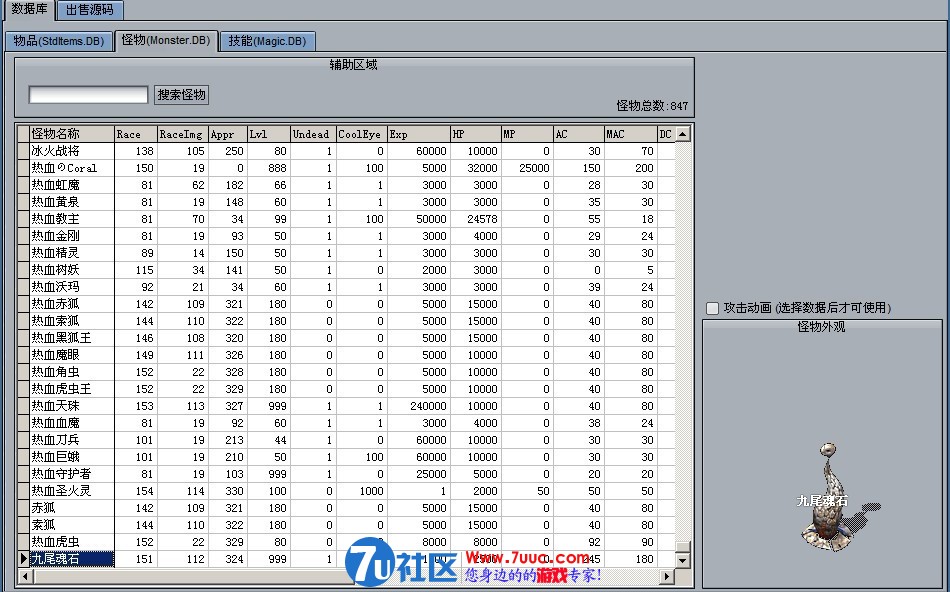The height and width of the screenshot is (592, 950).
Task: Switch to the 数据库 tab
Action: pyautogui.click(x=29, y=10)
